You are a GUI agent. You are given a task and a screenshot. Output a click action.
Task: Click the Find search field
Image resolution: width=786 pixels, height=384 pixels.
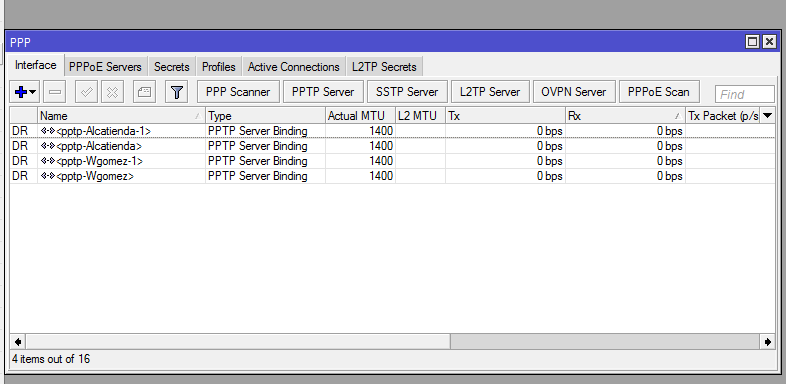745,94
